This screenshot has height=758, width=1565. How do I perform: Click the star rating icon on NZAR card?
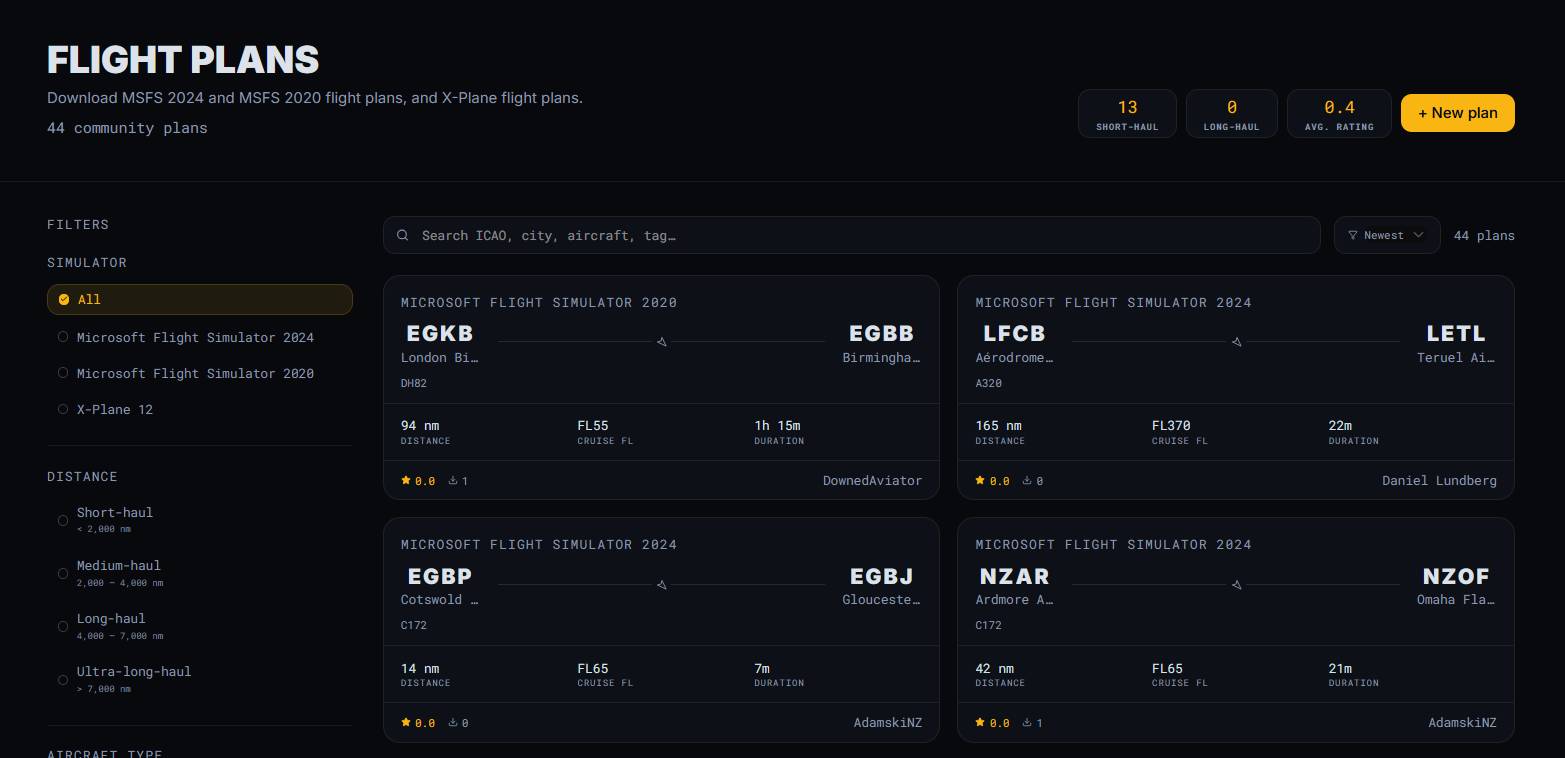coord(980,722)
